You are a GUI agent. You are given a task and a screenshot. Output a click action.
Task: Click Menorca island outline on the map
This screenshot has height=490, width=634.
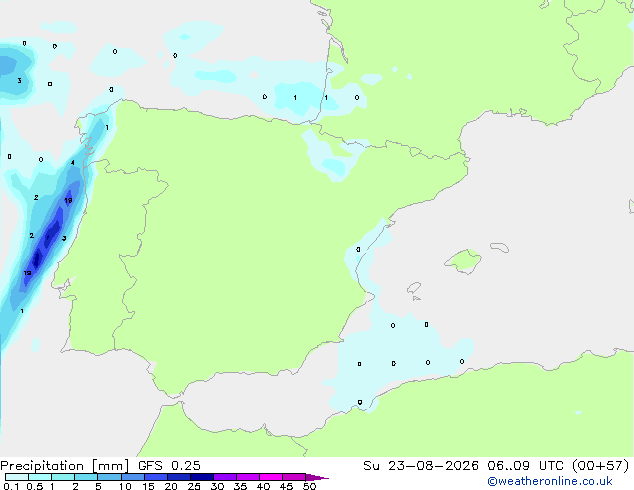click(500, 247)
